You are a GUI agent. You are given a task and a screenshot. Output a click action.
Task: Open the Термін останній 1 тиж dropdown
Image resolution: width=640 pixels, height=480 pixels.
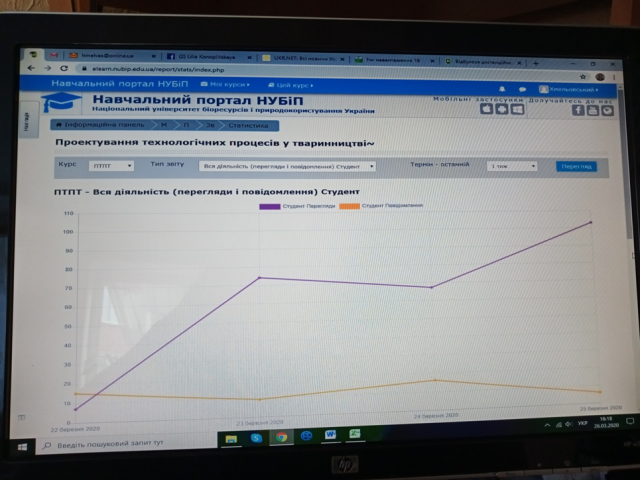coord(512,166)
